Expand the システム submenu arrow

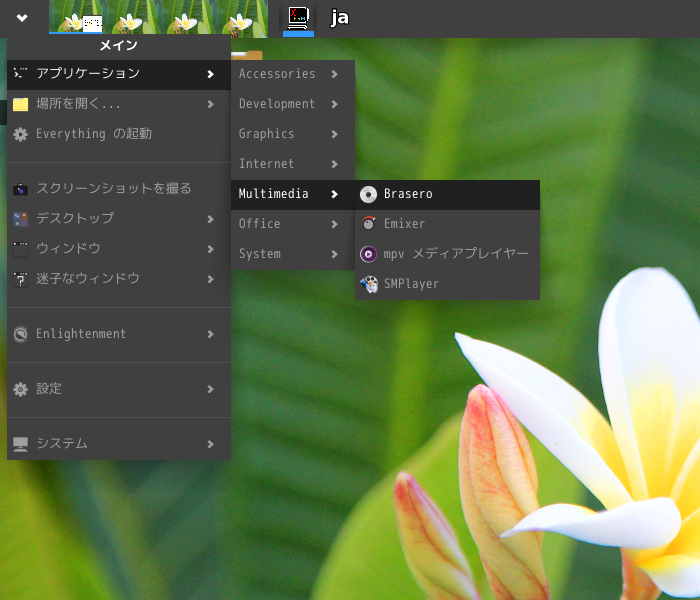(210, 444)
